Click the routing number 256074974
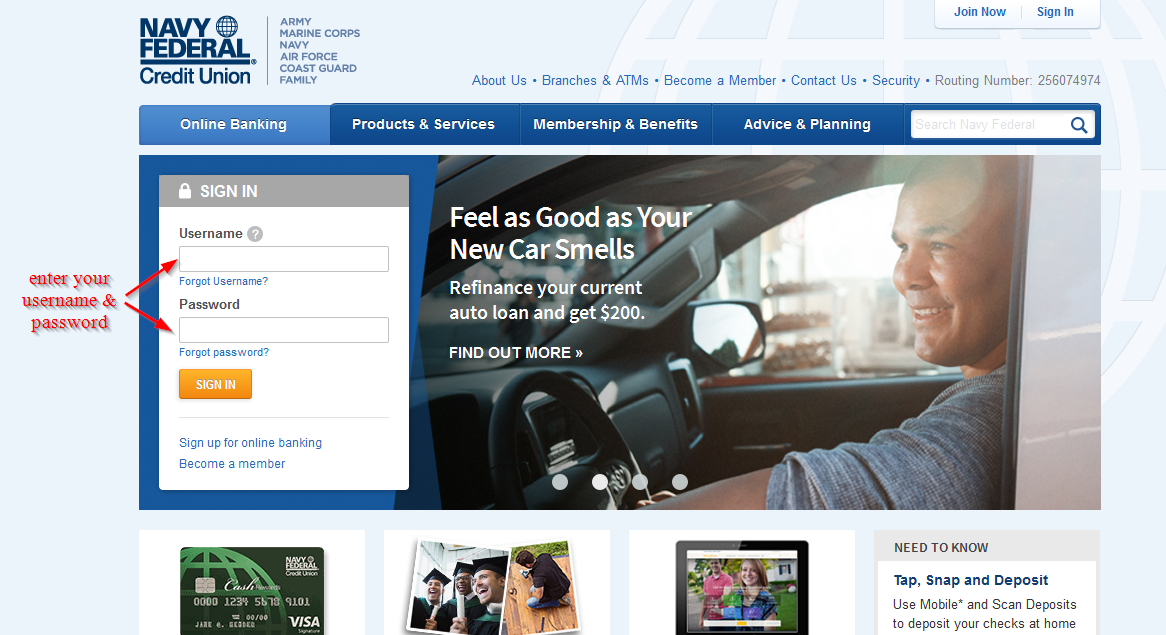The height and width of the screenshot is (635, 1166). click(1069, 80)
